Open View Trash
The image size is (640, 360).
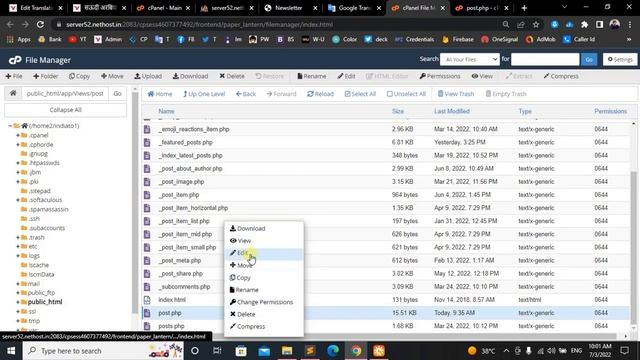[456, 94]
